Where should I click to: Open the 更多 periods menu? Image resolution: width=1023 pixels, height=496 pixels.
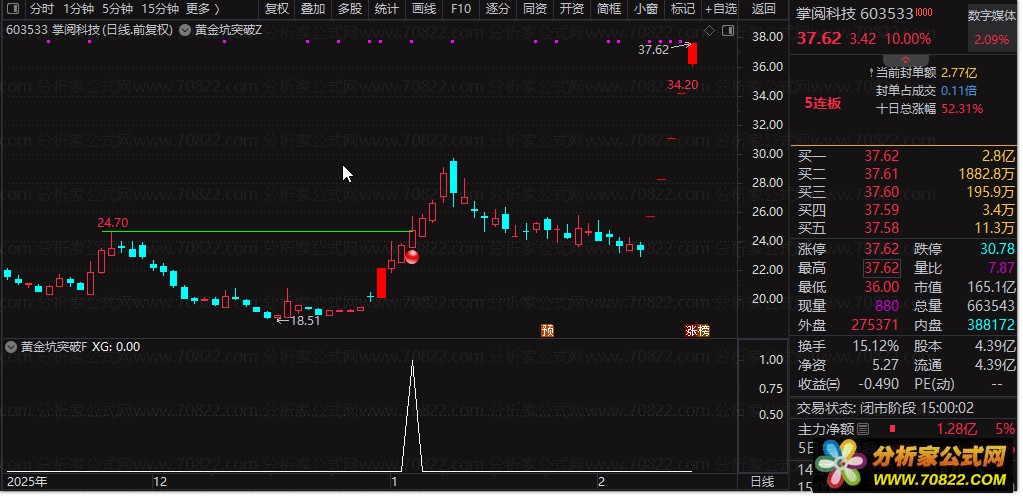pyautogui.click(x=202, y=8)
